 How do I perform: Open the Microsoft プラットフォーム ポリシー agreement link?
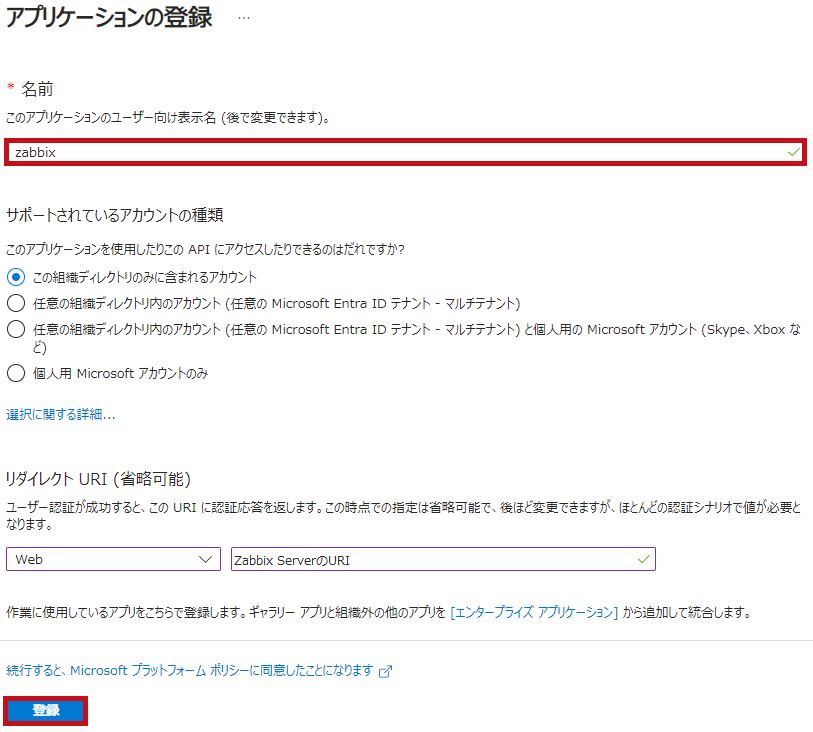189,671
